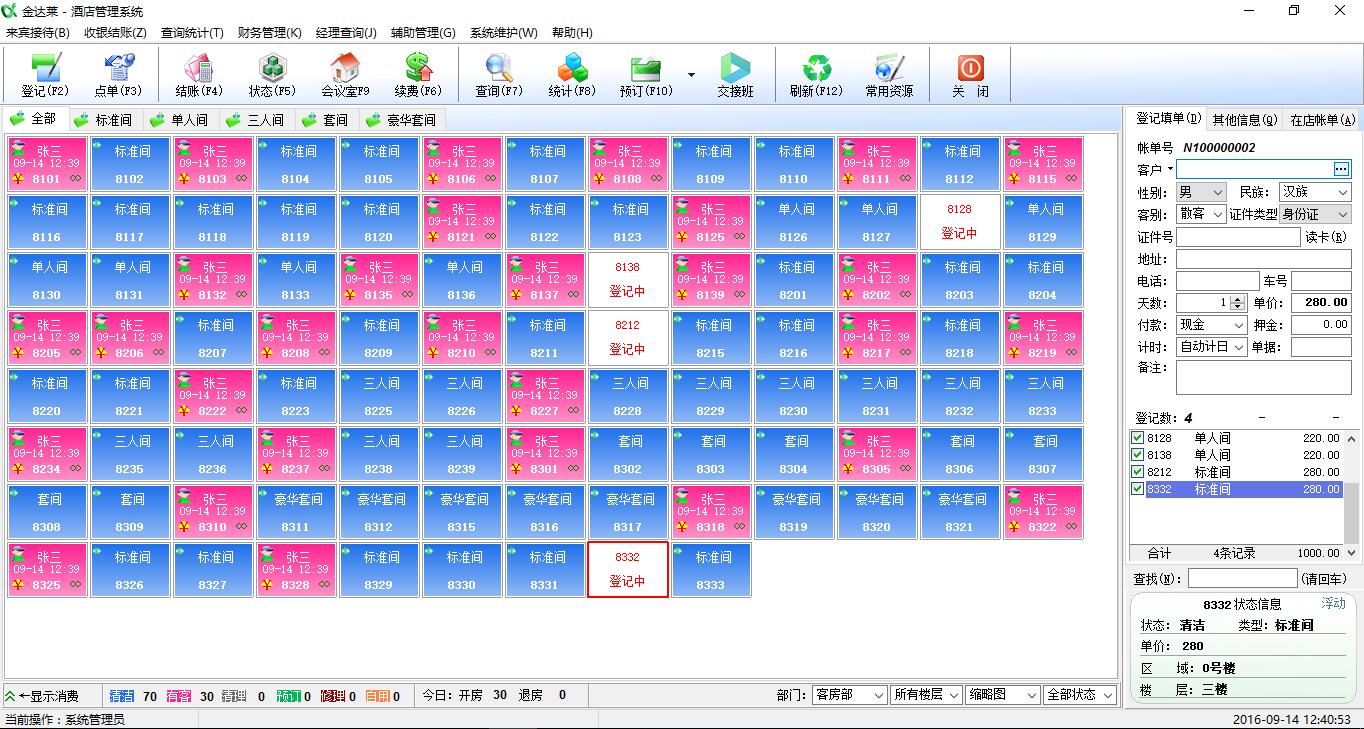The image size is (1364, 729).
Task: Switch to the 标准间 room type tab
Action: [x=105, y=120]
